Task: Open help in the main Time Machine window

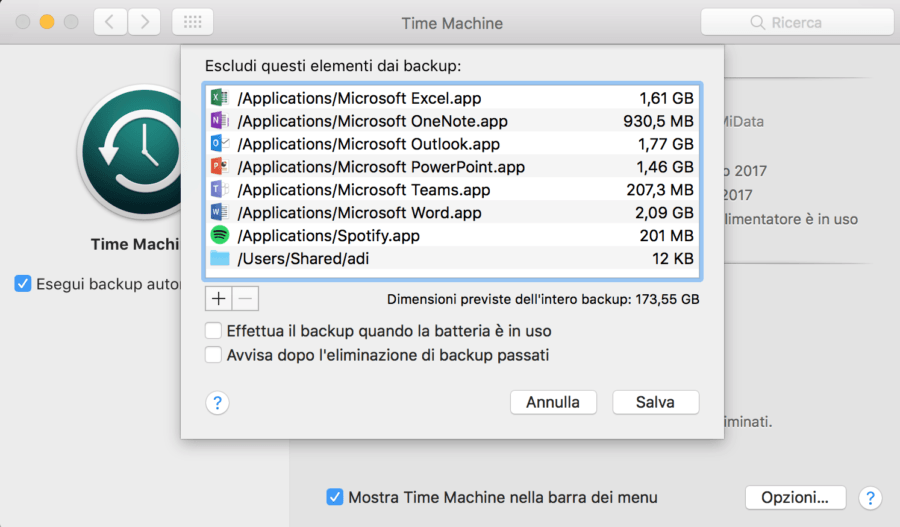Action: tap(870, 498)
